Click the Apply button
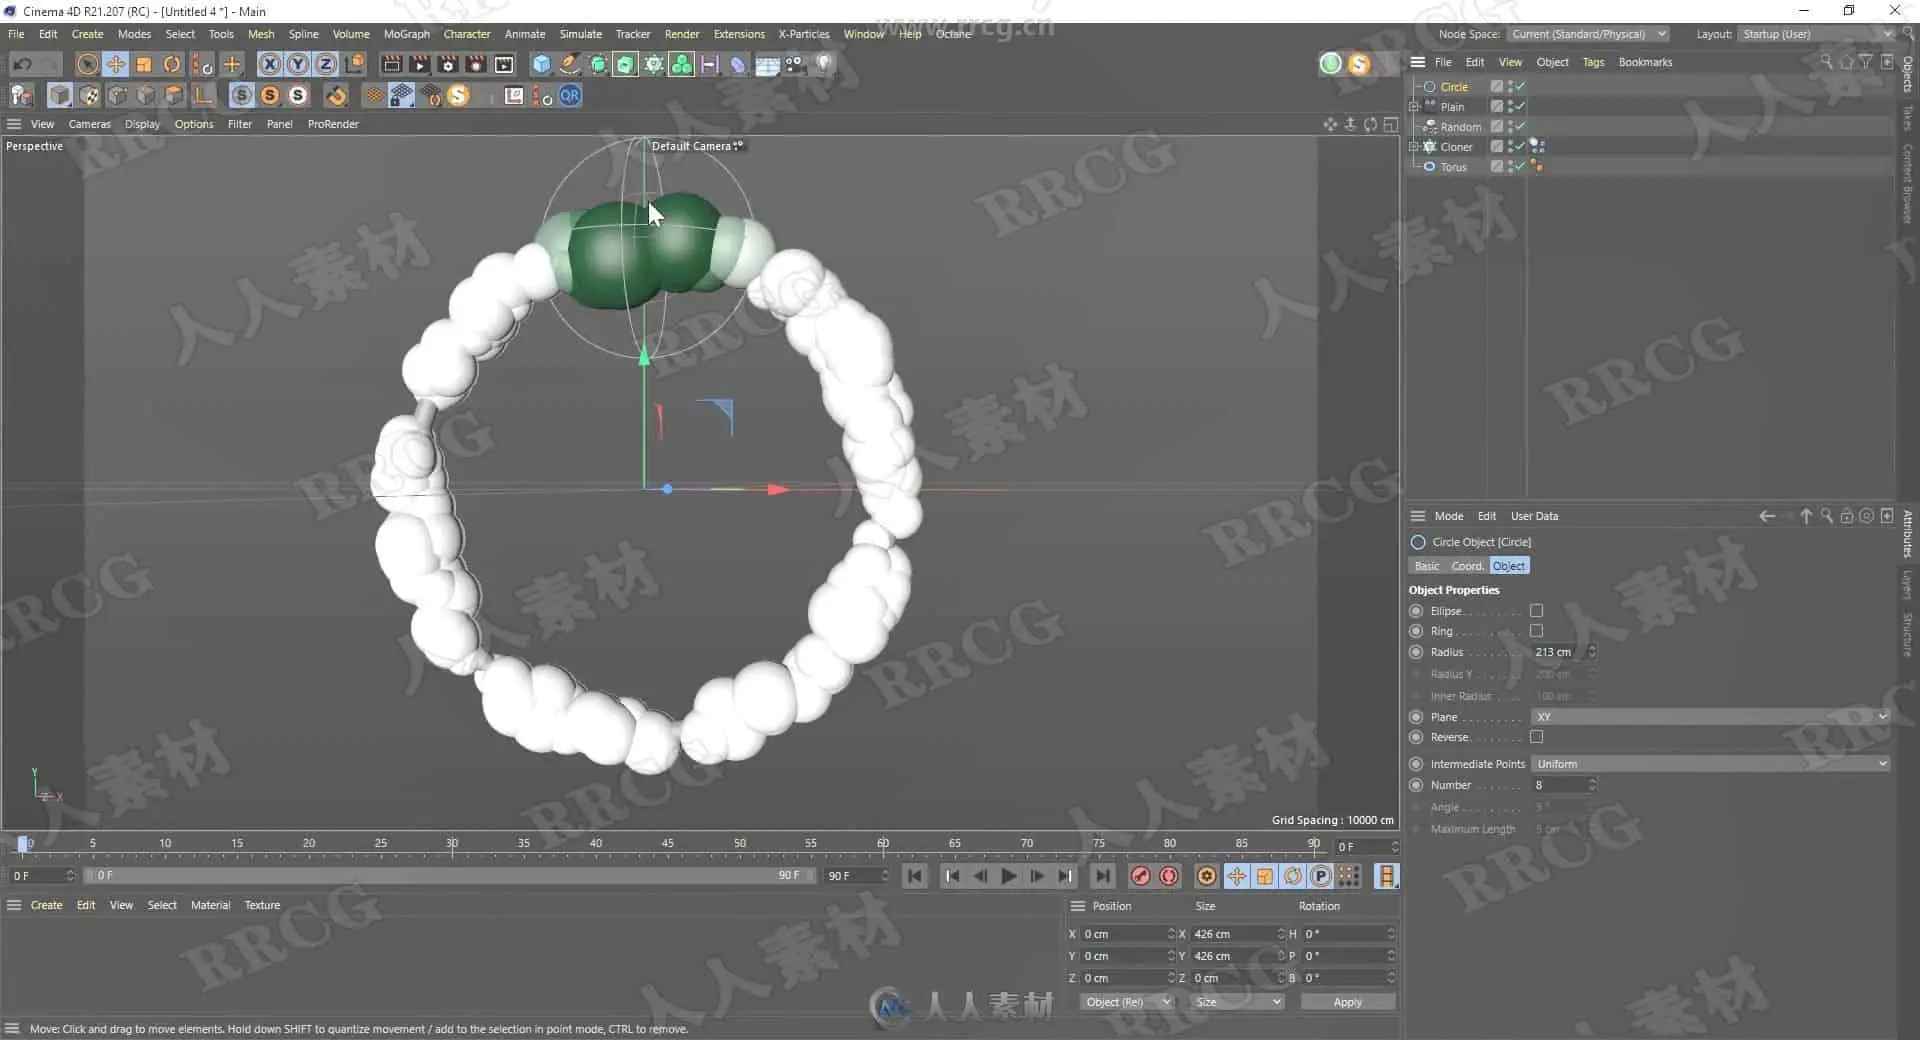 click(x=1347, y=1002)
